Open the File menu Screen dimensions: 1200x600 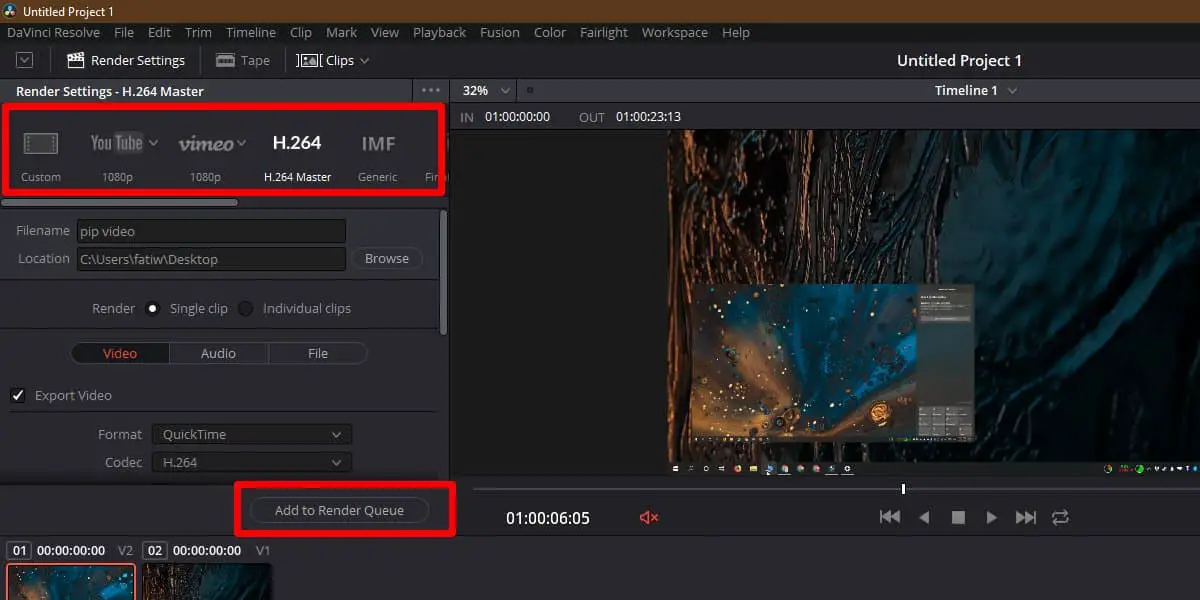click(x=124, y=32)
